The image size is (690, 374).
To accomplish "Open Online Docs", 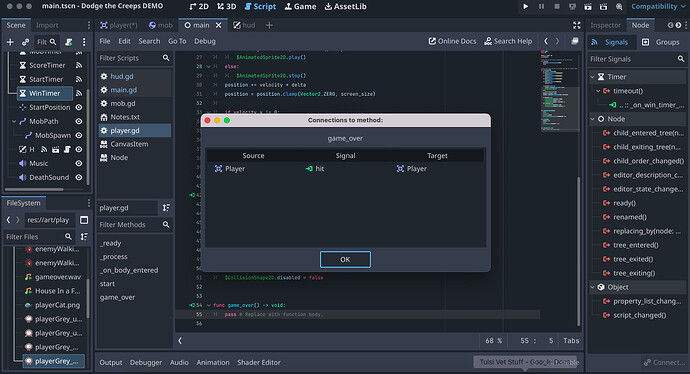I will point(452,41).
